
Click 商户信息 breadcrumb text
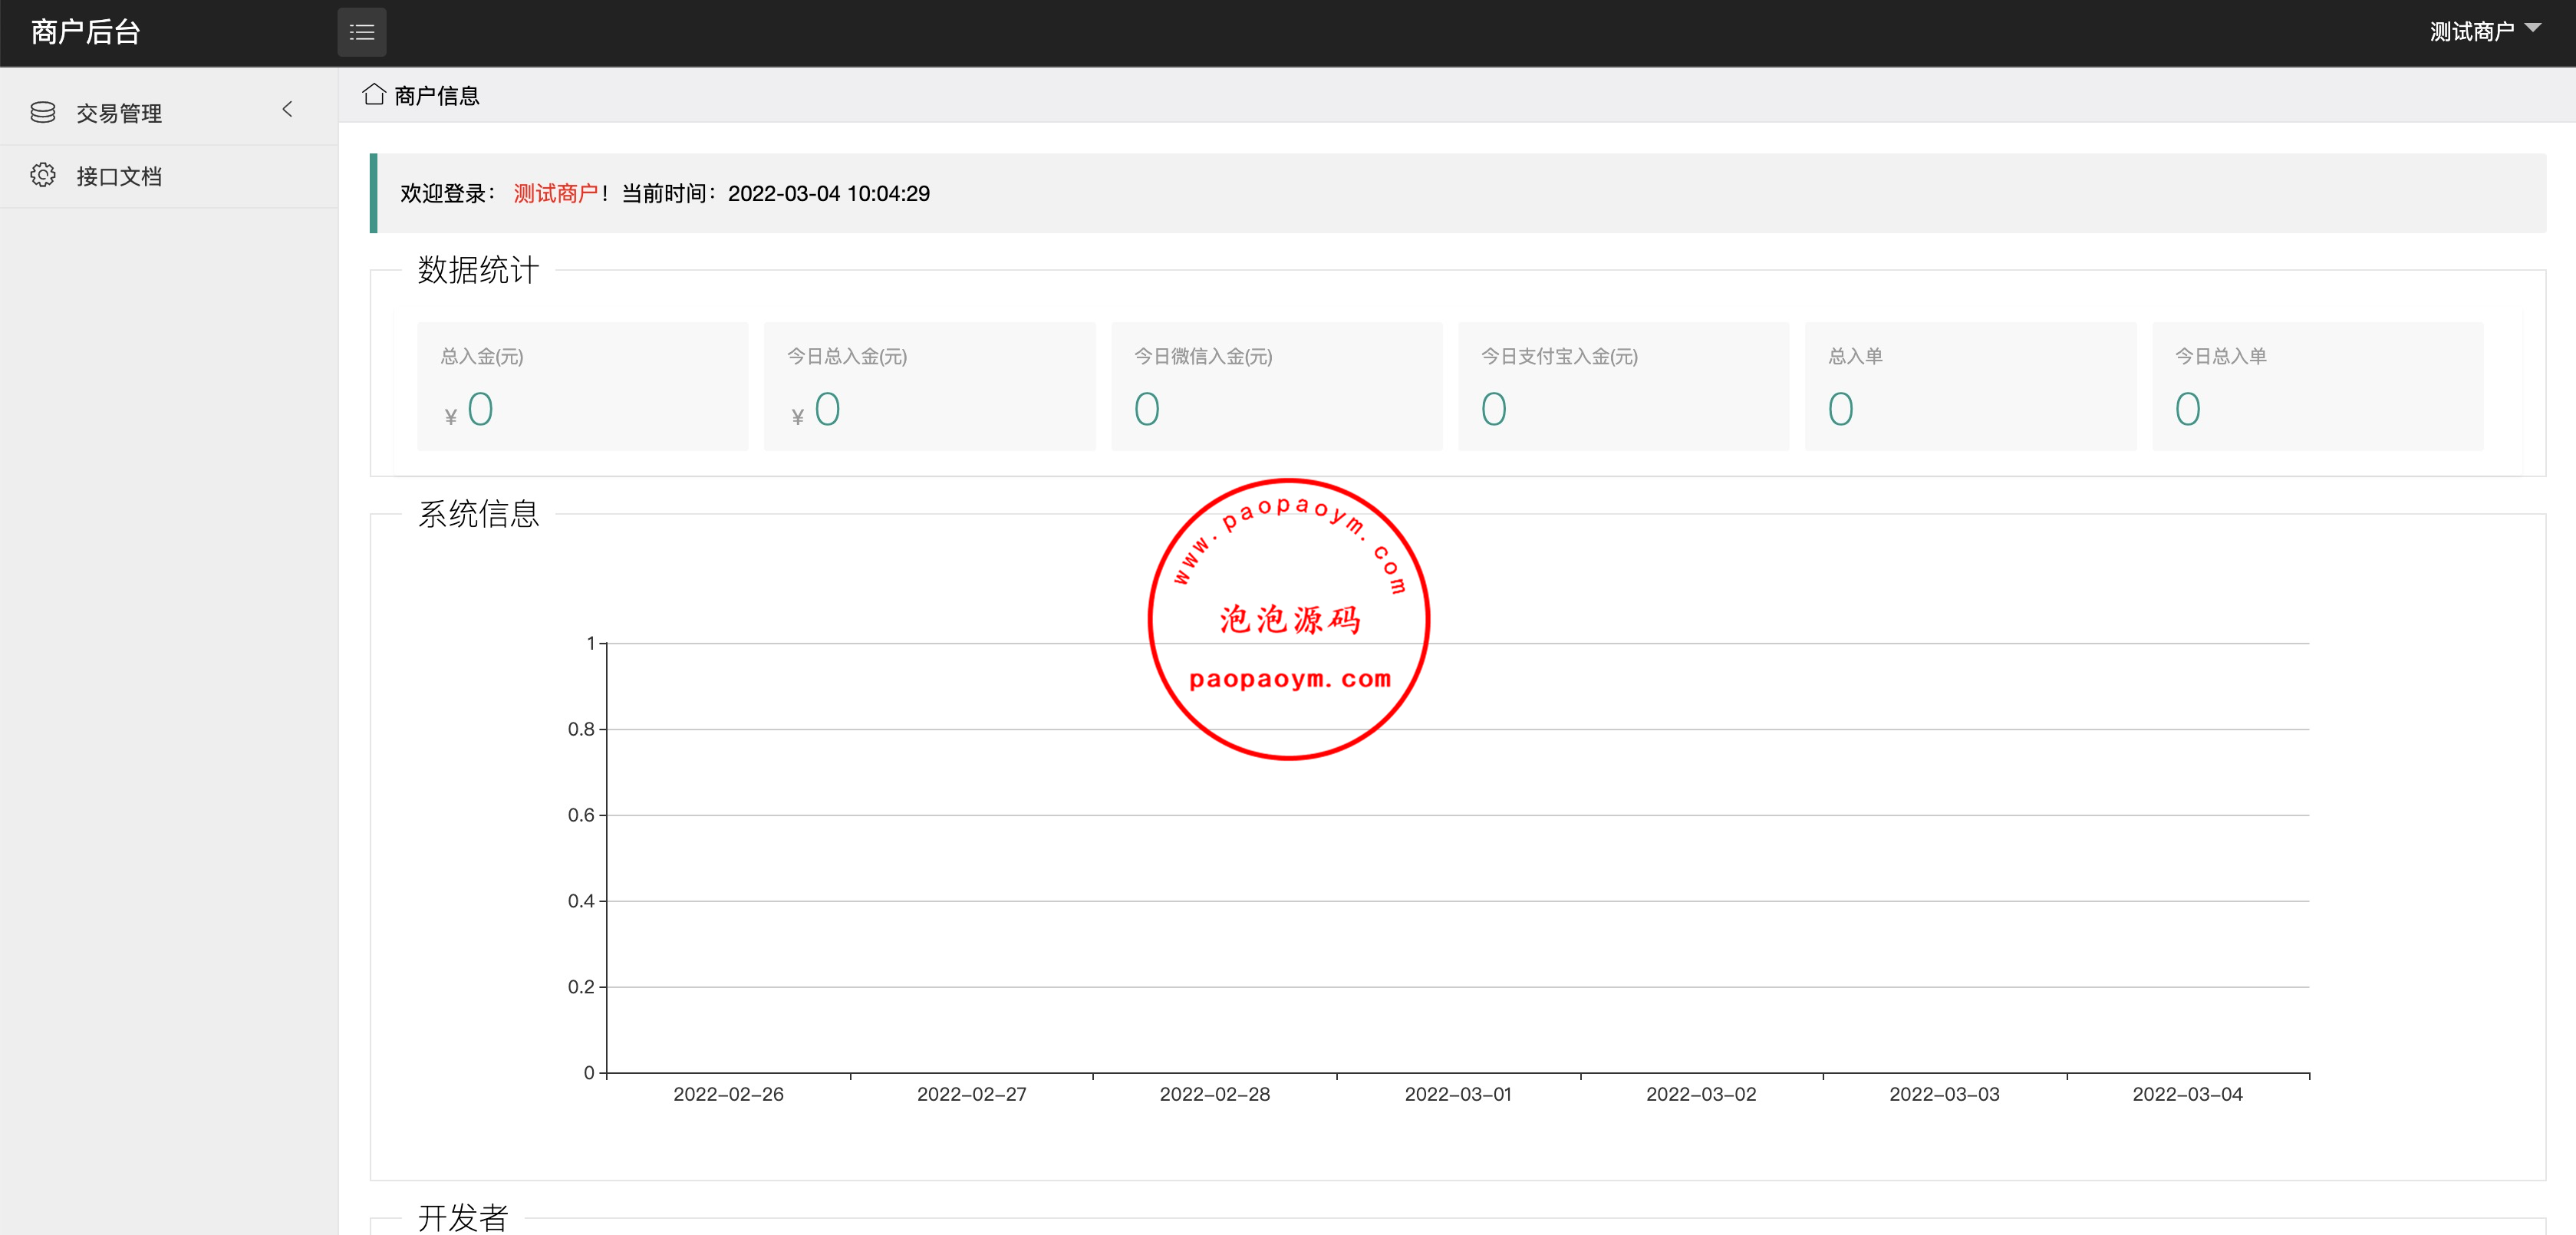pyautogui.click(x=437, y=96)
